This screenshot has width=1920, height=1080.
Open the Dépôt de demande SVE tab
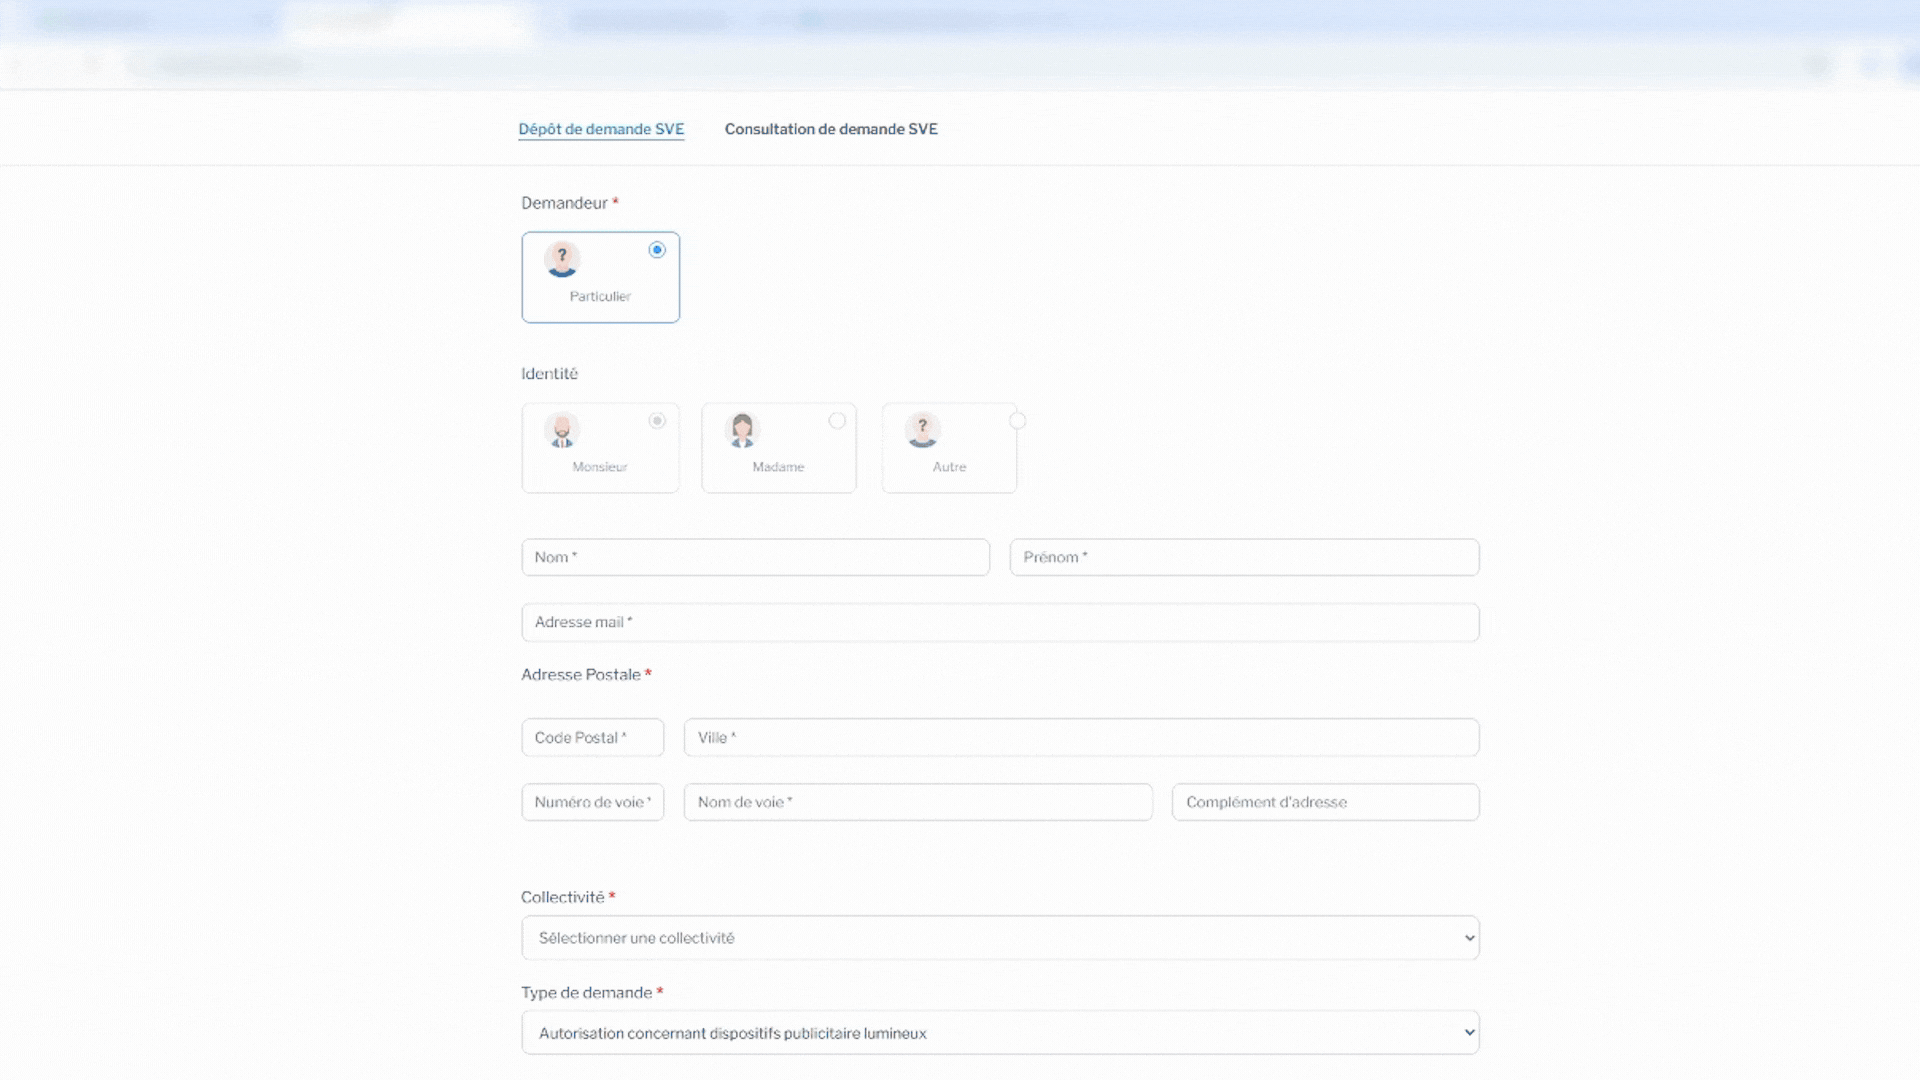coord(601,129)
